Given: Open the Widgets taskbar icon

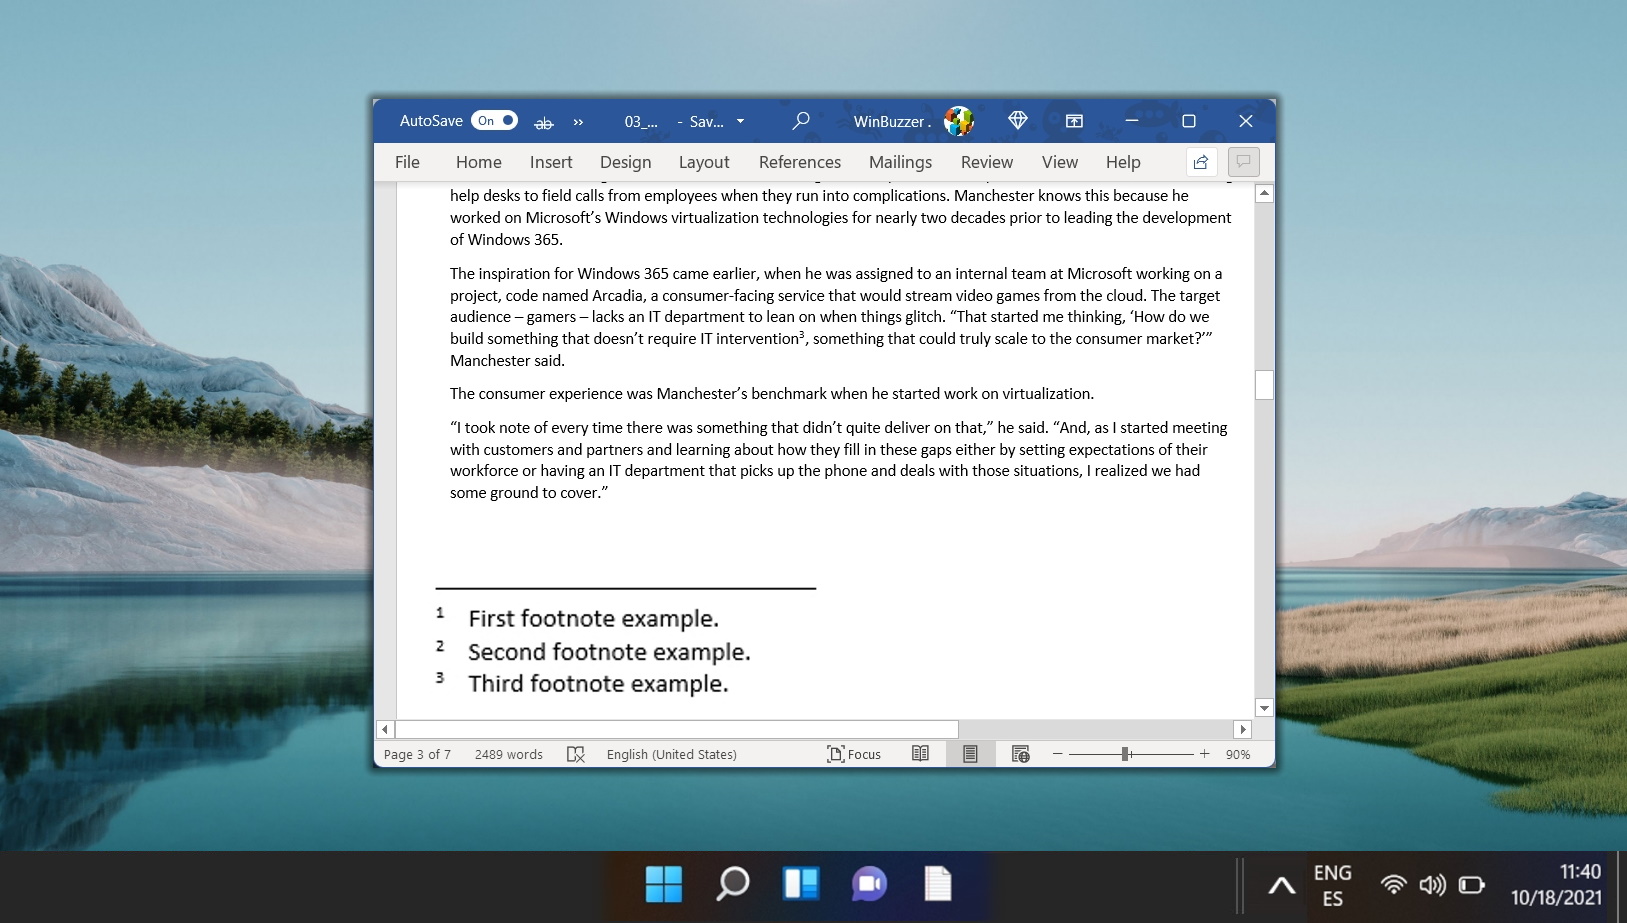Looking at the screenshot, I should point(801,884).
